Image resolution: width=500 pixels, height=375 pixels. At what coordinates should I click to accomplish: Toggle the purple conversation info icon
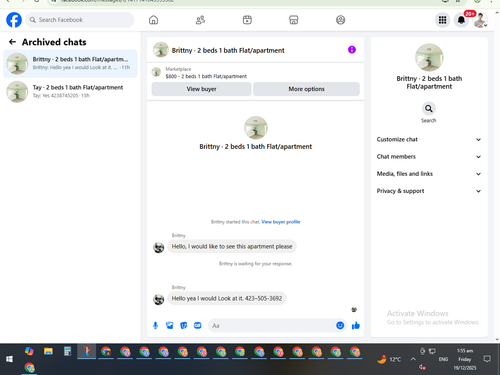point(352,50)
